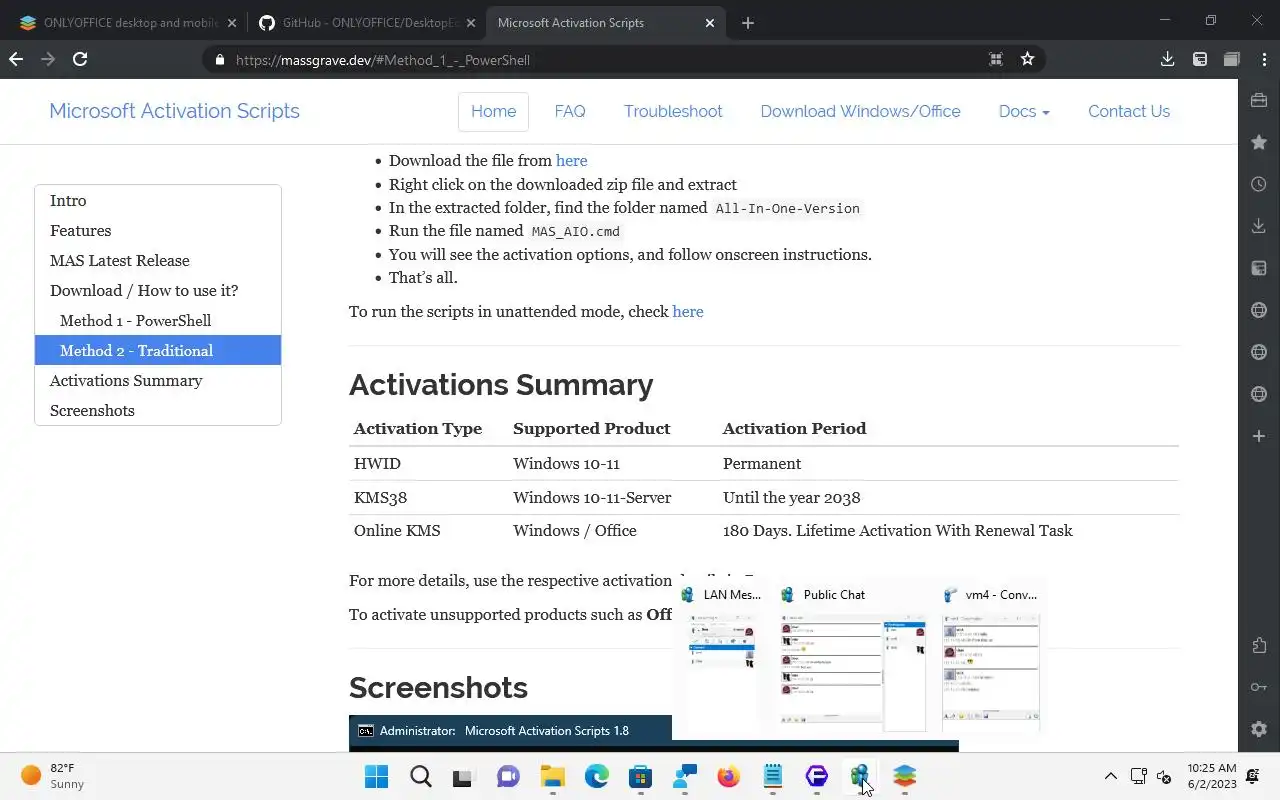Open Microsoft Edge from the taskbar
Screen dimensions: 1280x800
(597, 776)
